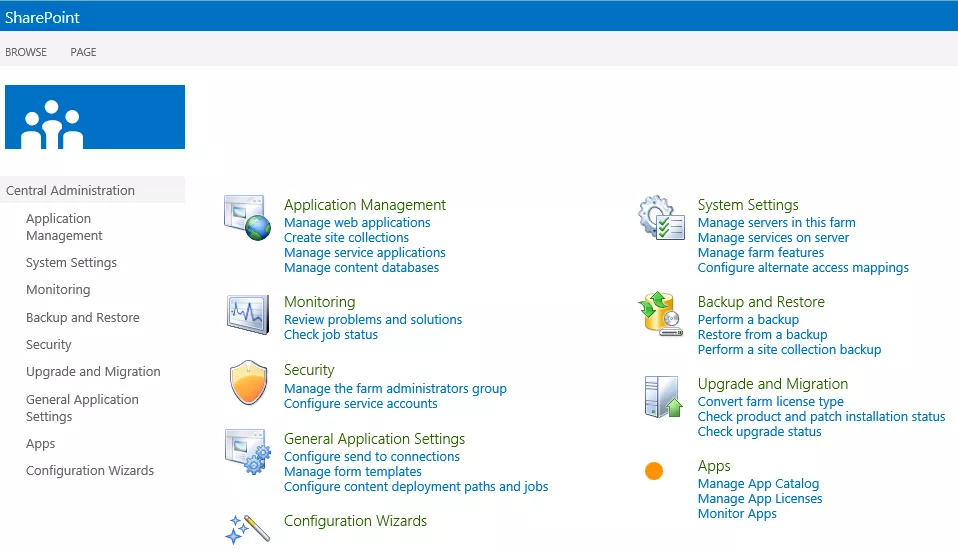
Task: Open Review problems and solutions link
Action: [373, 319]
